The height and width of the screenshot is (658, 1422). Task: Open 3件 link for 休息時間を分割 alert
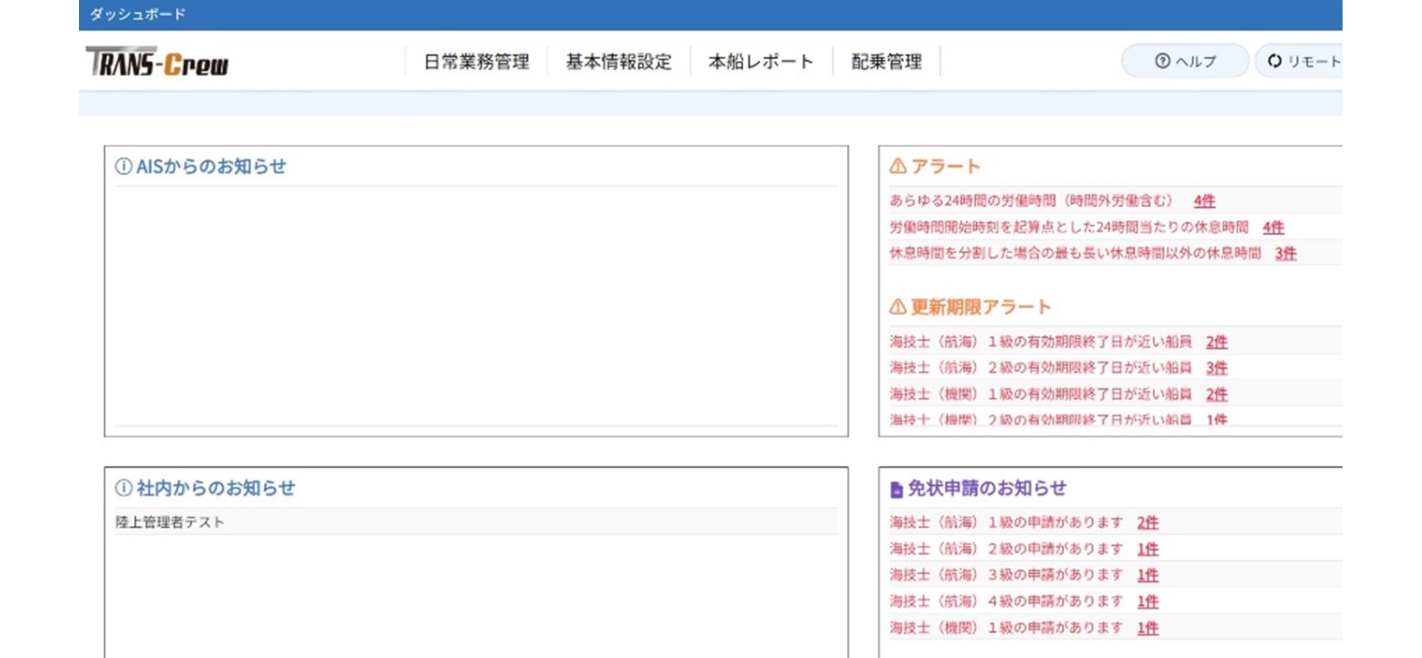(1285, 254)
